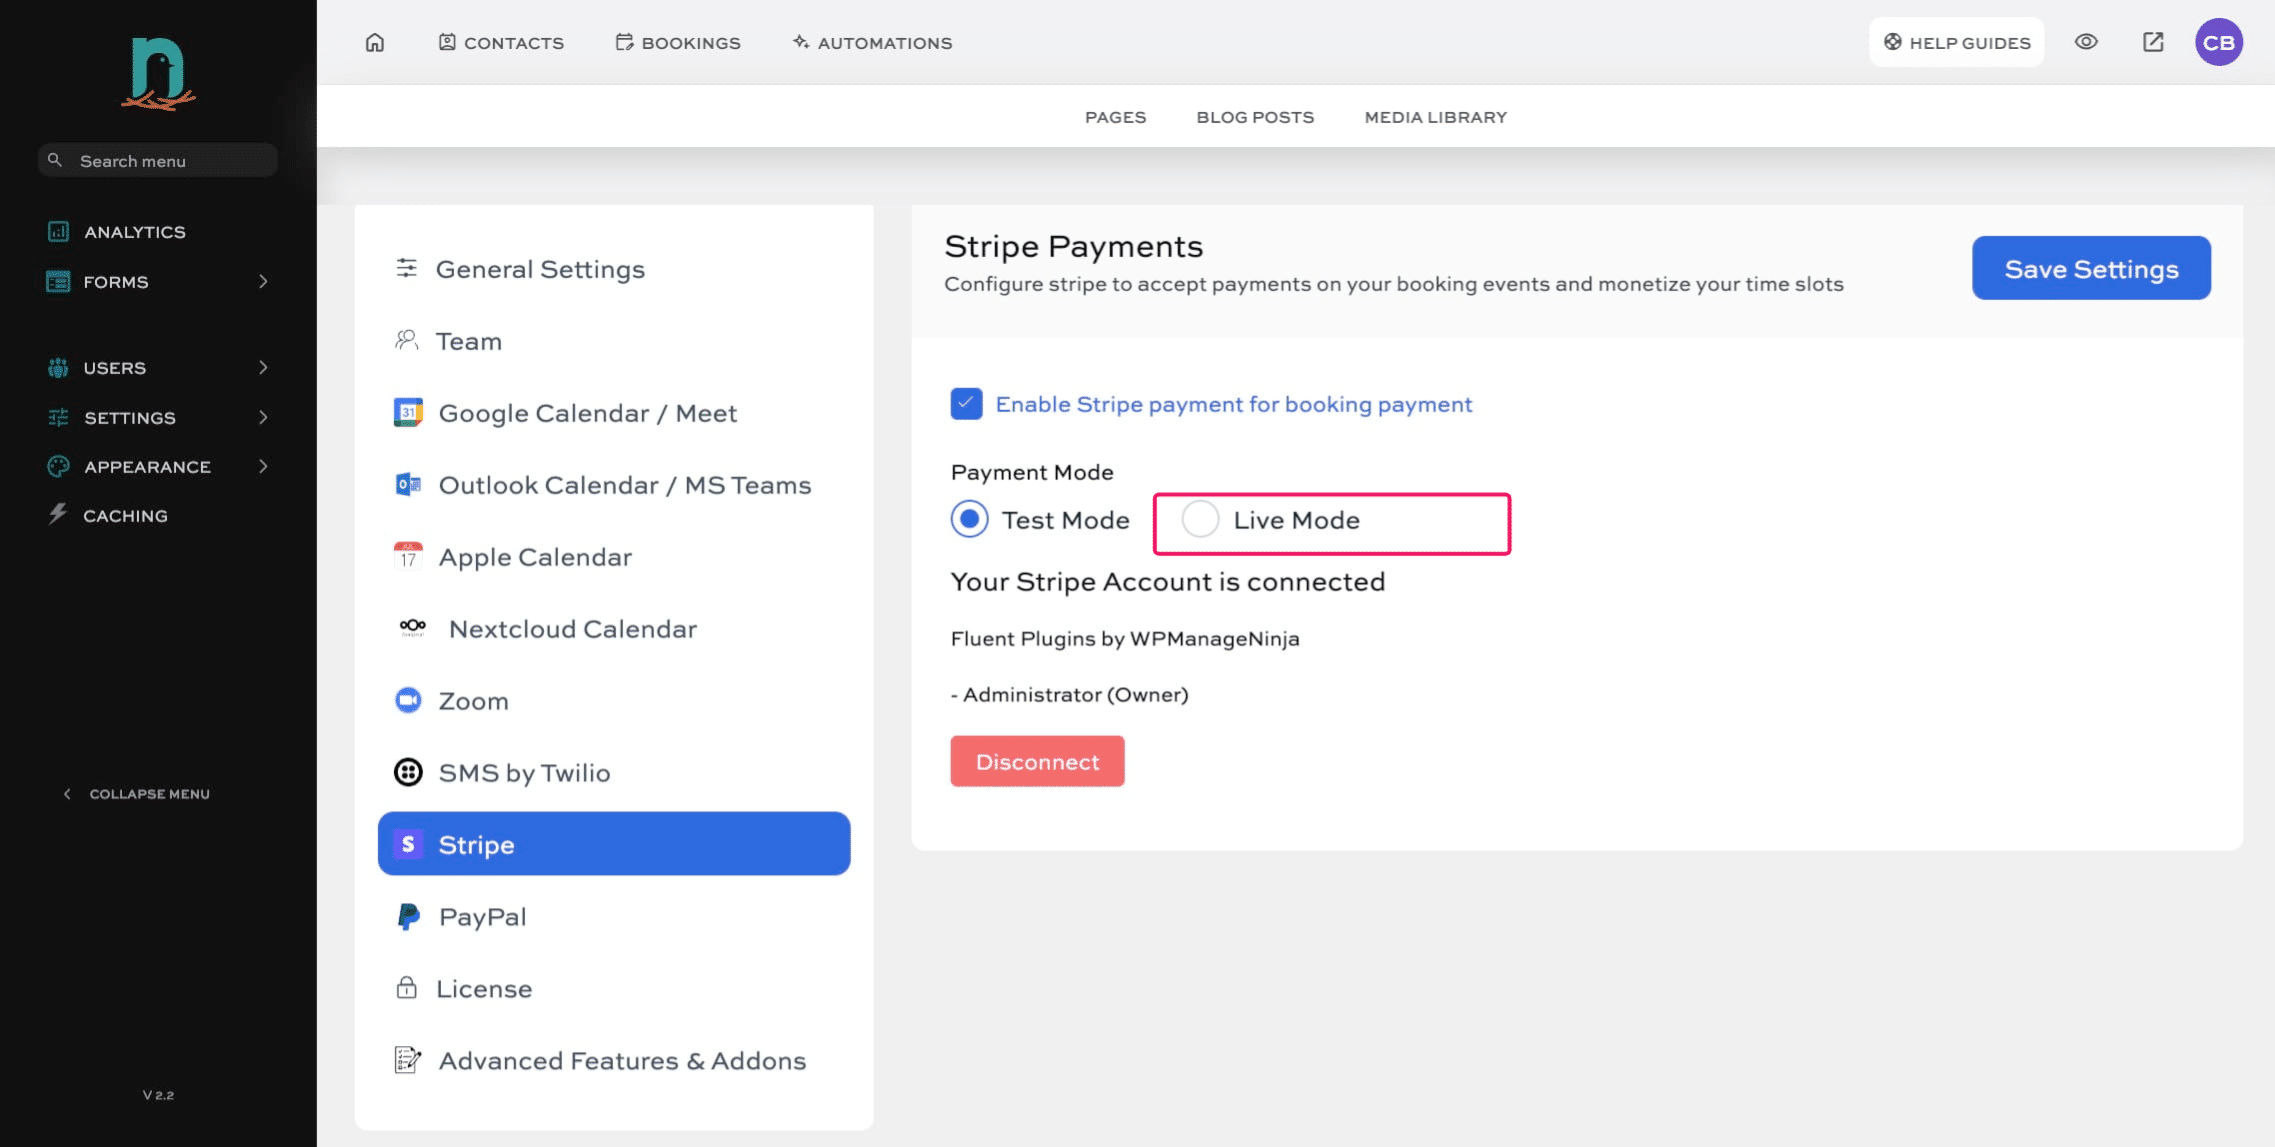
Task: Expand the APPEARANCE sidebar section
Action: coord(157,466)
